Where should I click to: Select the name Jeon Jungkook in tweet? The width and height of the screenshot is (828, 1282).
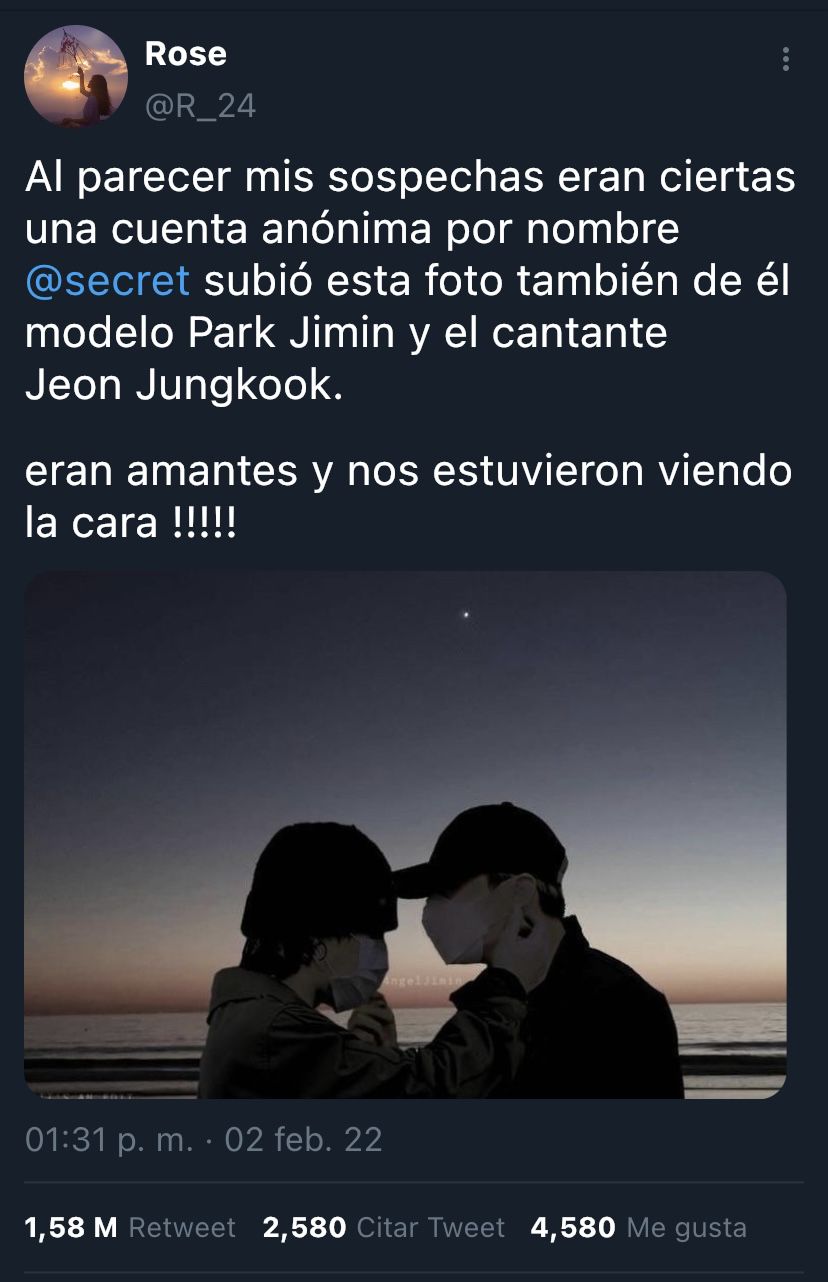[183, 386]
